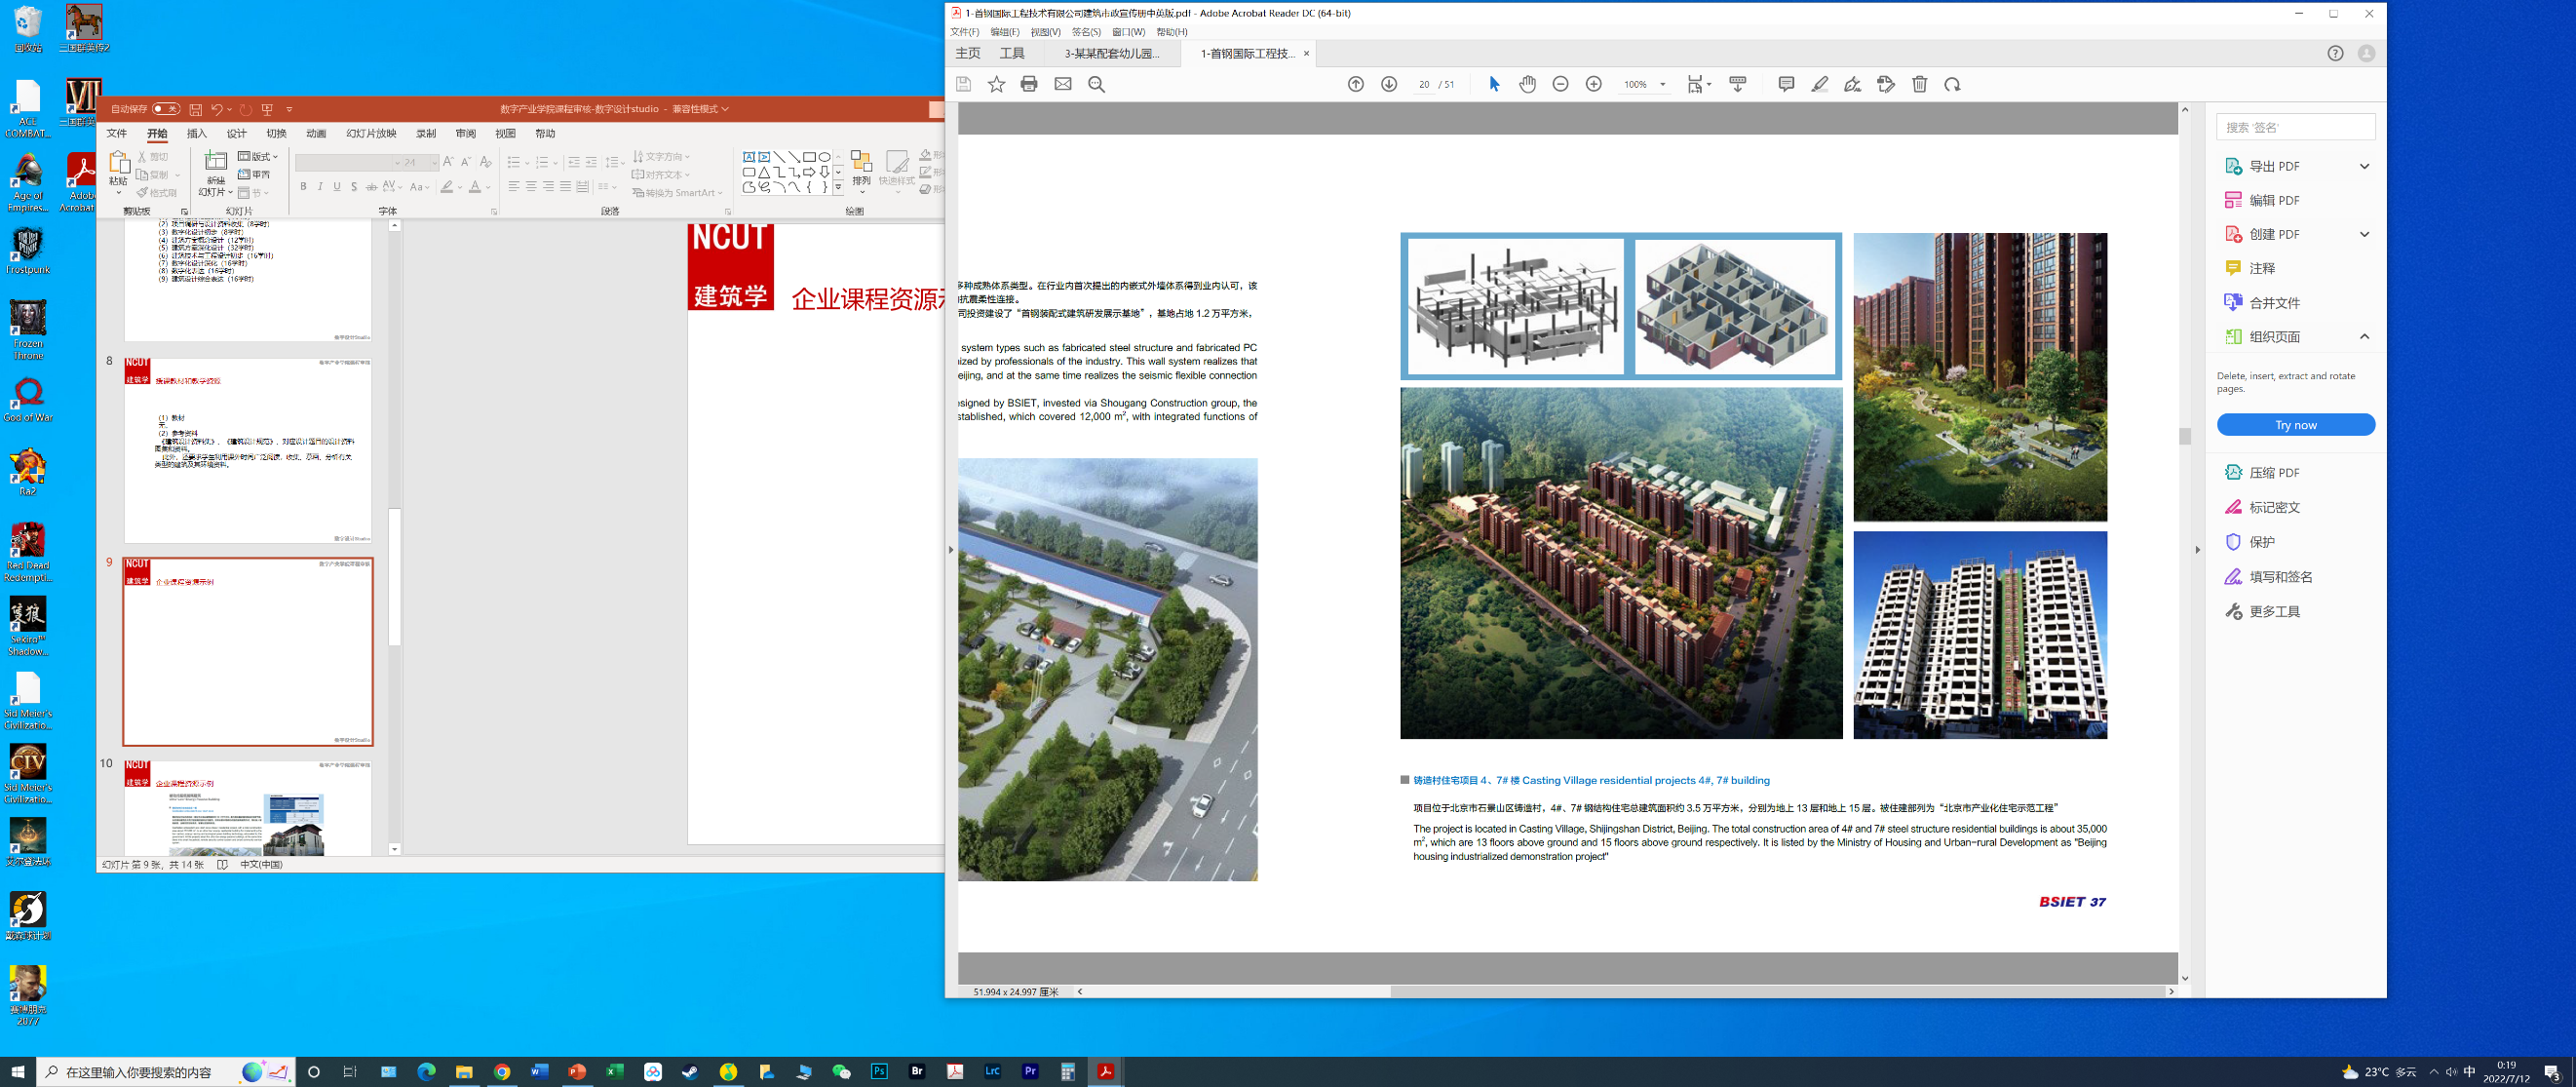Switch to the 3-某某配套幼儿园 document tab

click(1112, 54)
